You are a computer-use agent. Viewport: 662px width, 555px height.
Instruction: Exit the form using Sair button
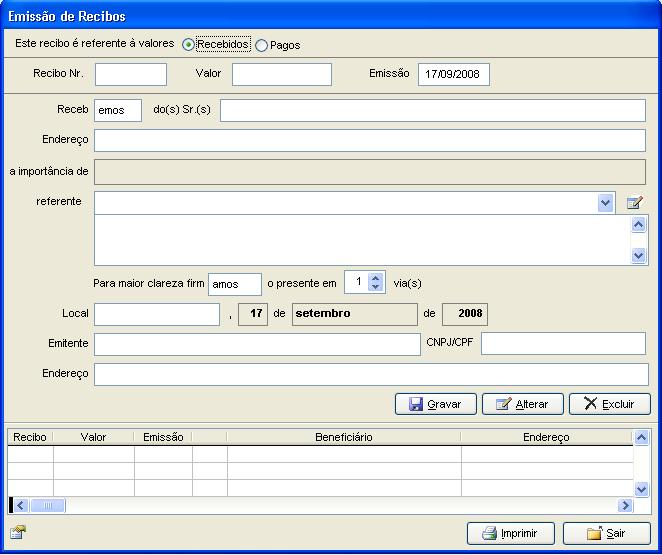pos(607,533)
